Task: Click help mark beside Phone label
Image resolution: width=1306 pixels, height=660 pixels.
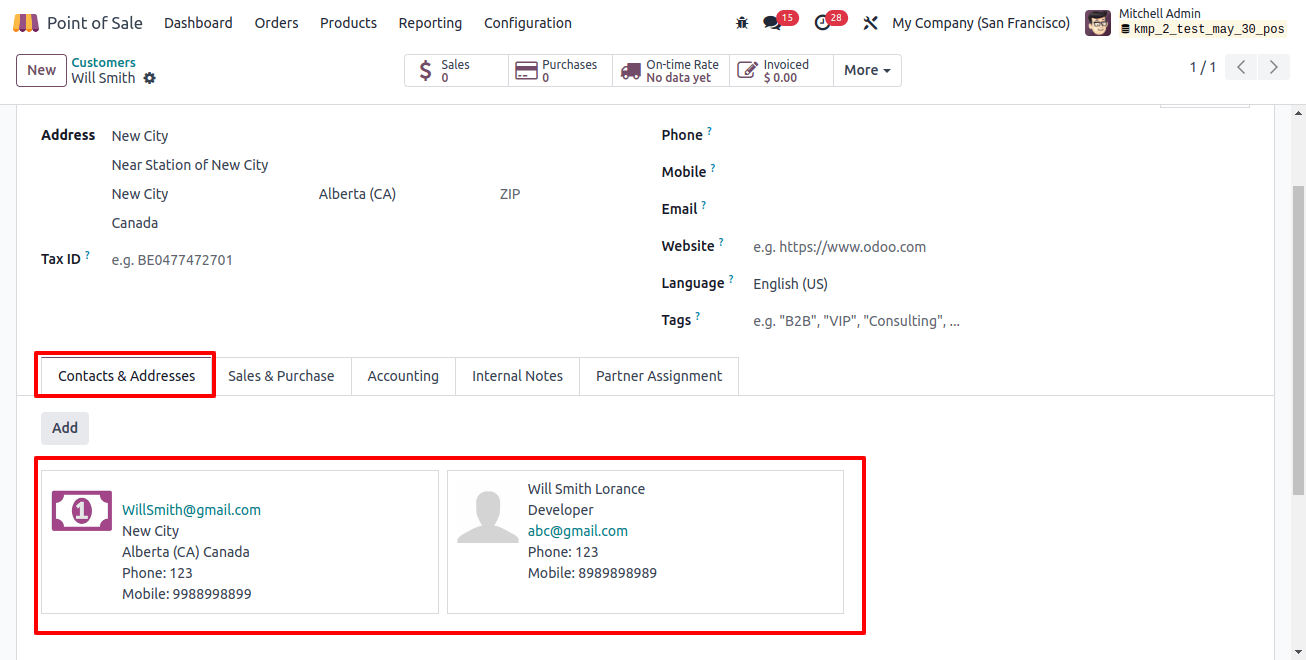Action: click(710, 131)
